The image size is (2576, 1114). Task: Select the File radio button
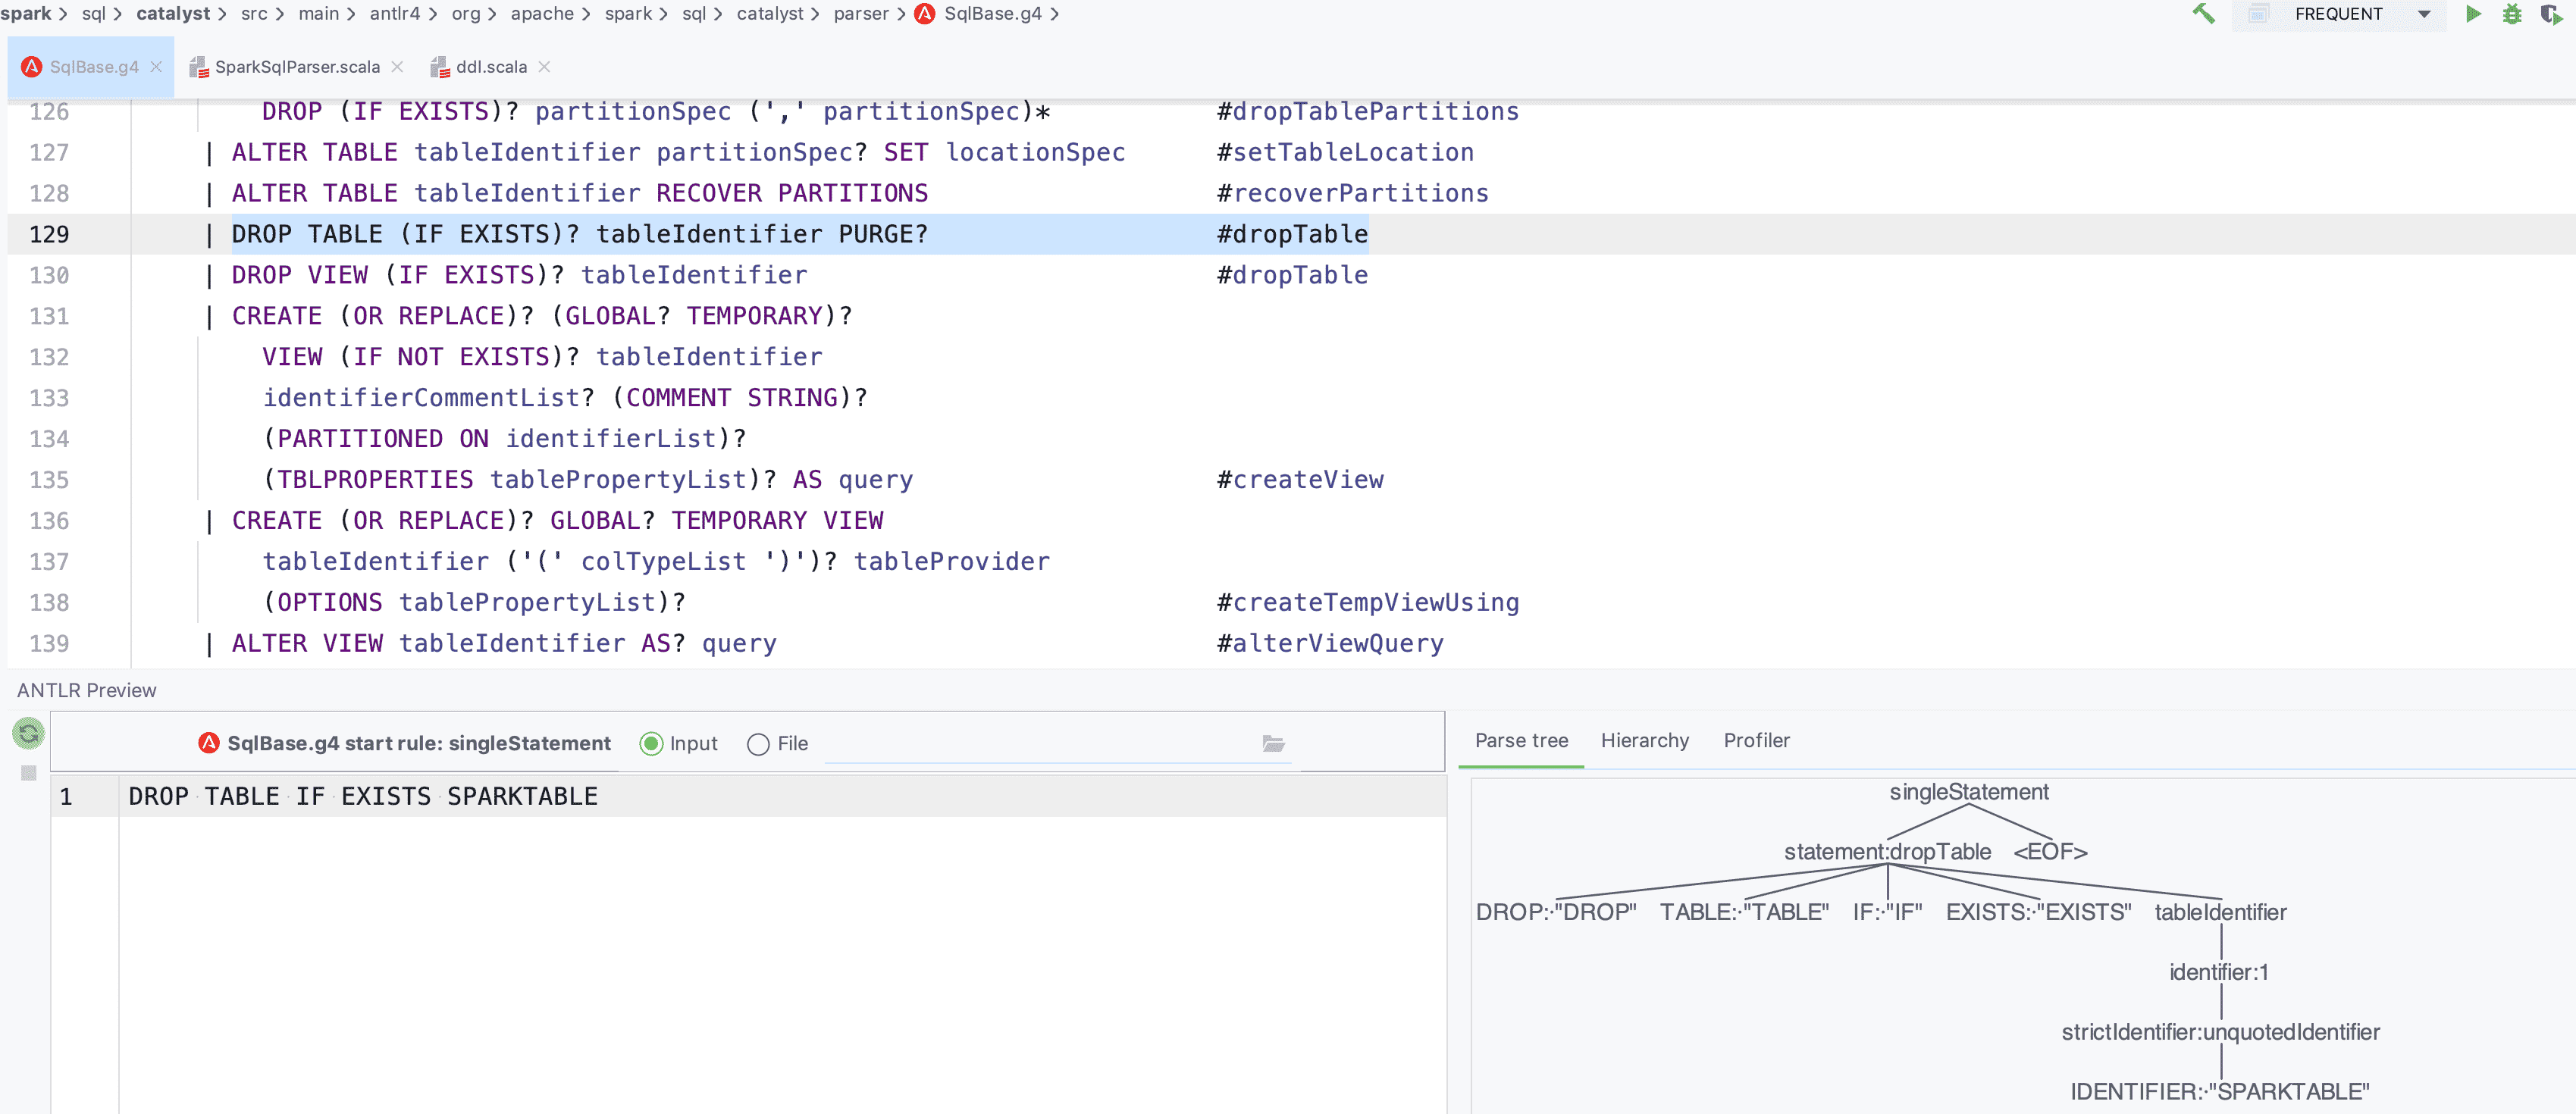click(758, 744)
